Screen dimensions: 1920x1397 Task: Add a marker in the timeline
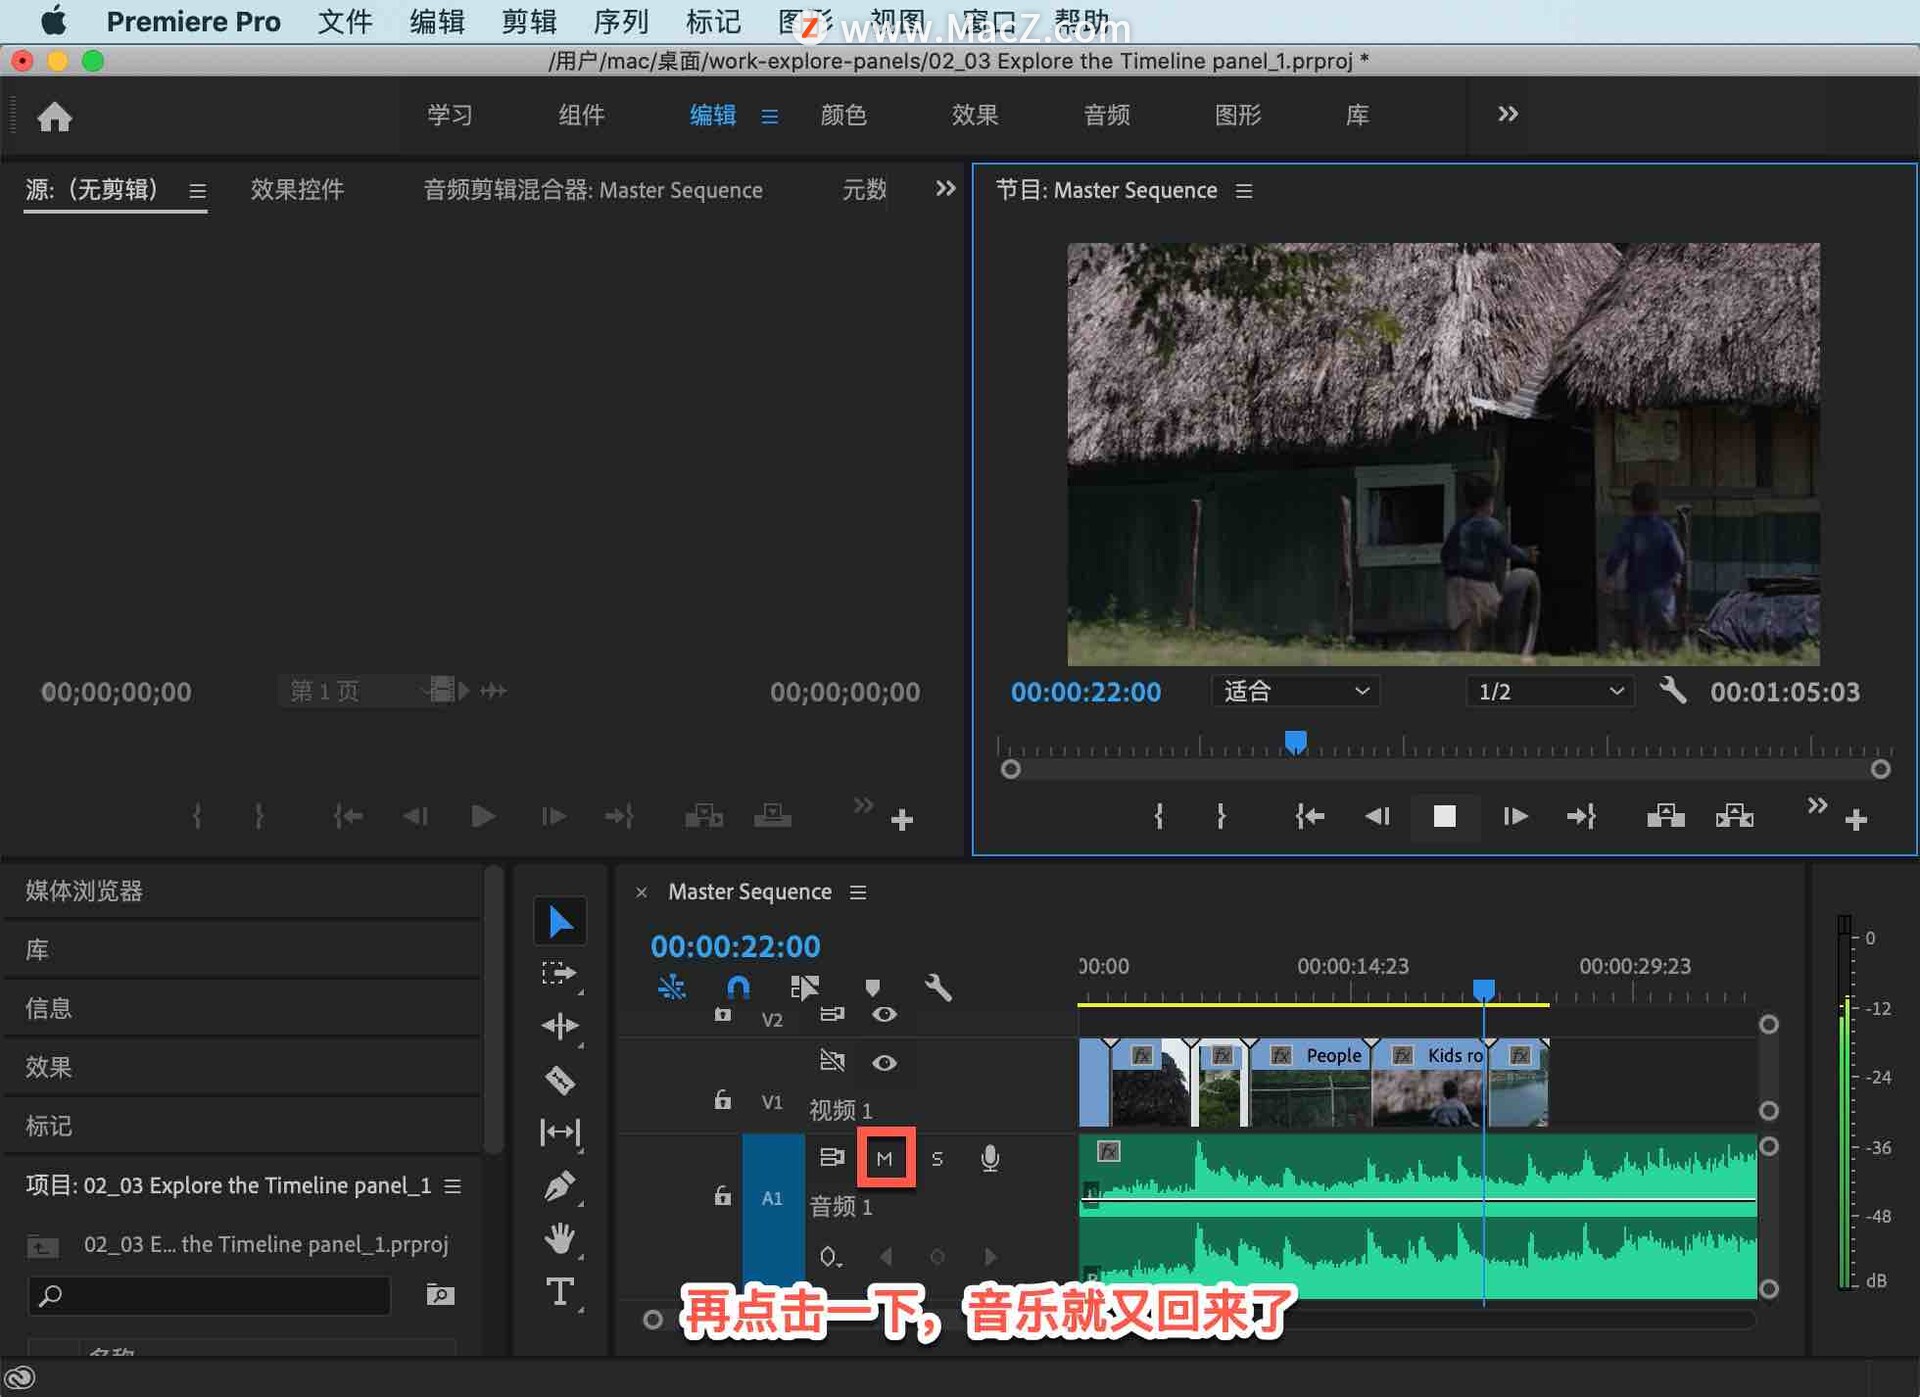pos(873,988)
